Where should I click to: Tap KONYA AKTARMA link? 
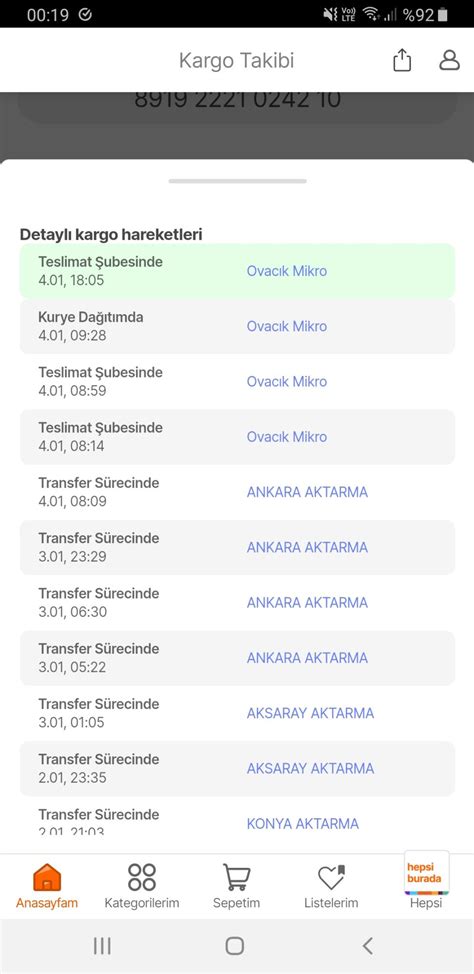tap(303, 824)
